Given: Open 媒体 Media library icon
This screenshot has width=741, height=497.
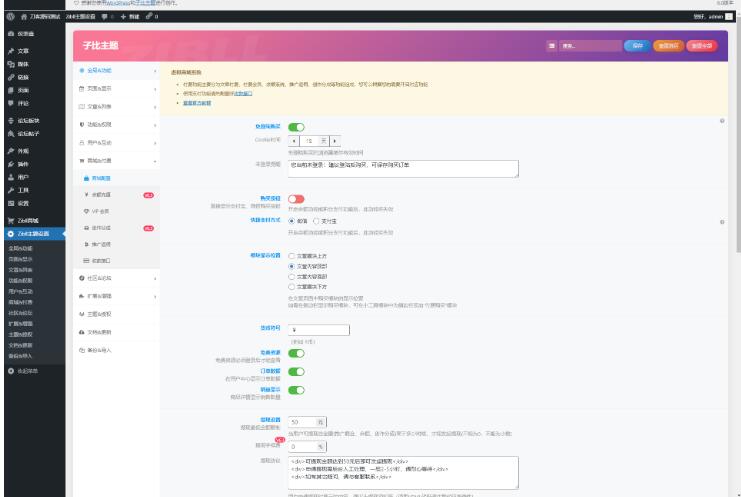Looking at the screenshot, I should pyautogui.click(x=10, y=64).
